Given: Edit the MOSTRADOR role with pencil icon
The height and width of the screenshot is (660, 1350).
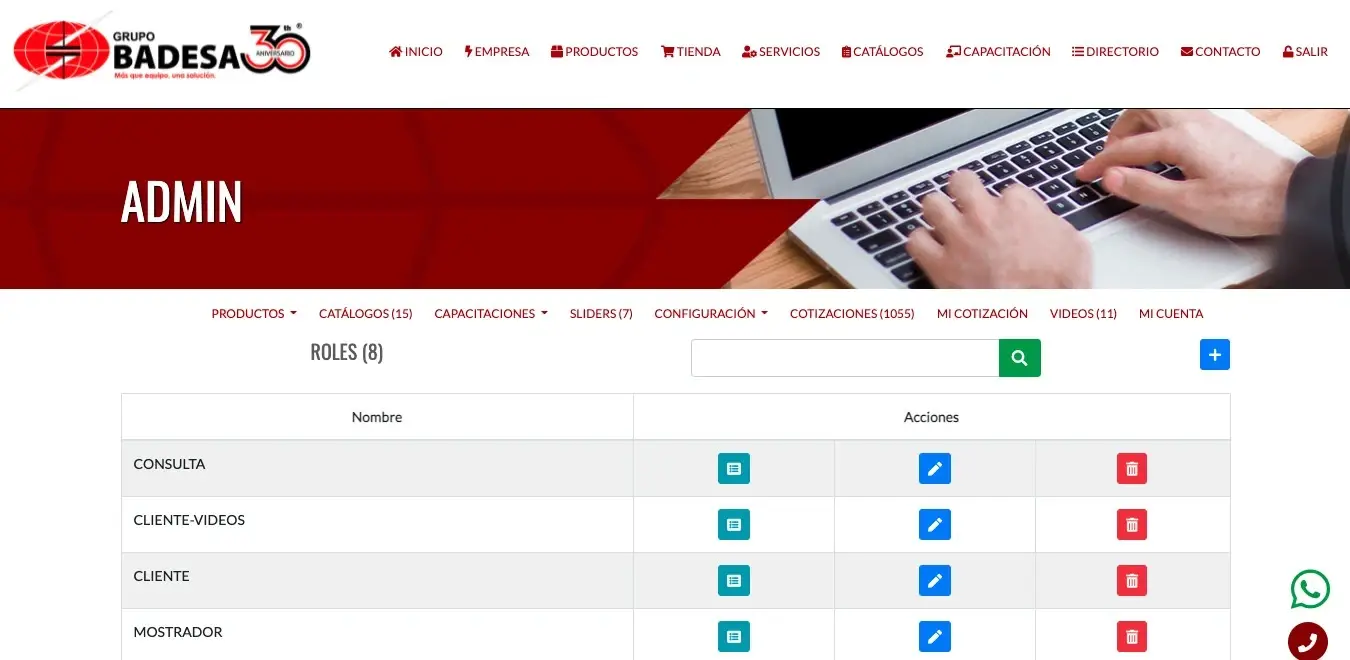Looking at the screenshot, I should coord(934,637).
